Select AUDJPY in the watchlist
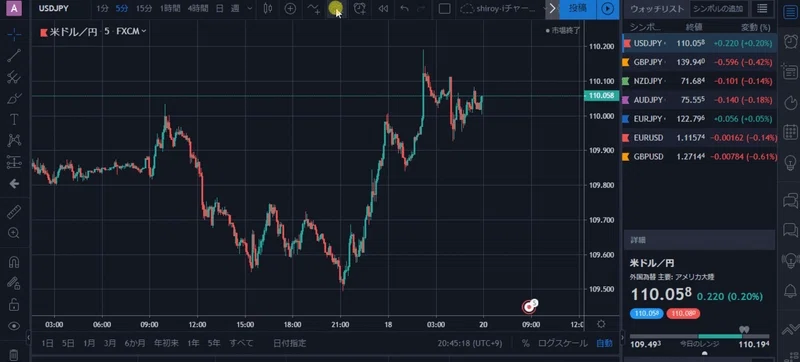 coord(699,100)
